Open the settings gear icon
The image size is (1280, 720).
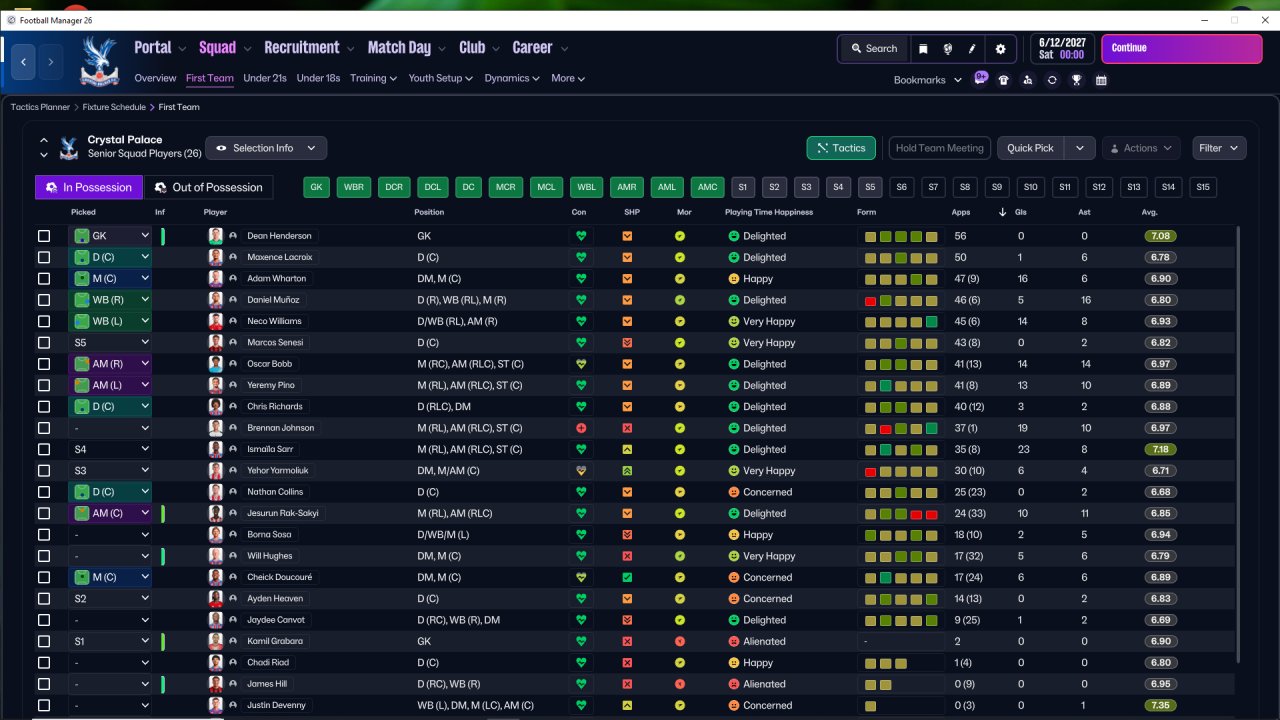(1000, 48)
